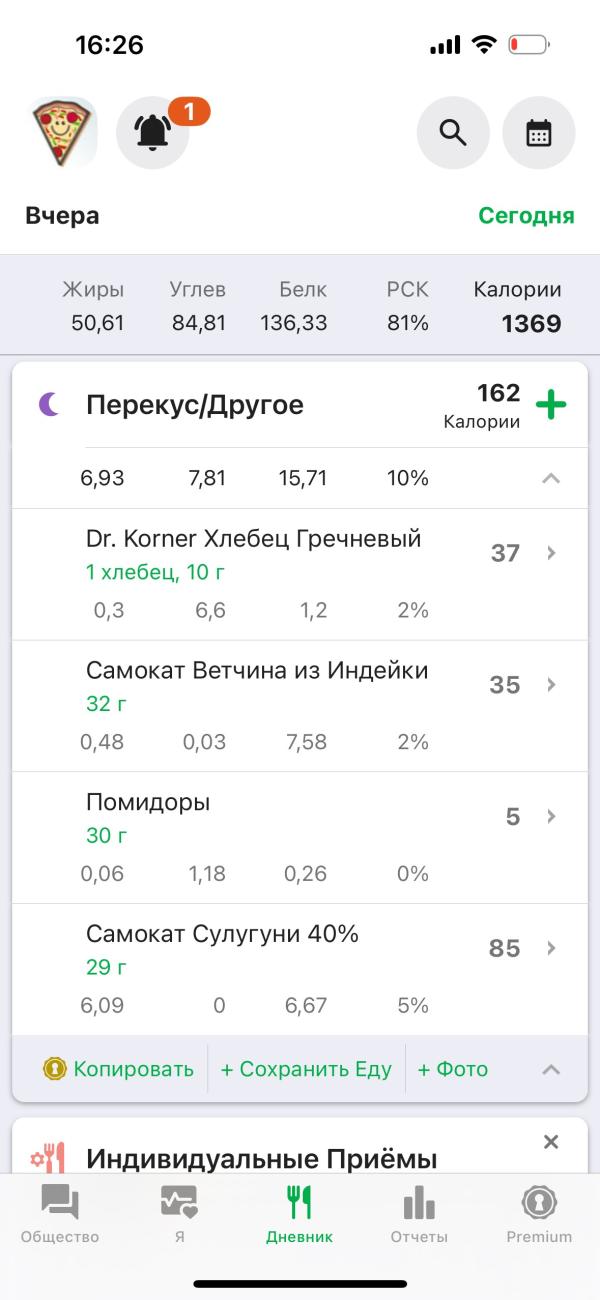The height and width of the screenshot is (1300, 600).
Task: Open the Помидоры food entry
Action: coord(300,838)
